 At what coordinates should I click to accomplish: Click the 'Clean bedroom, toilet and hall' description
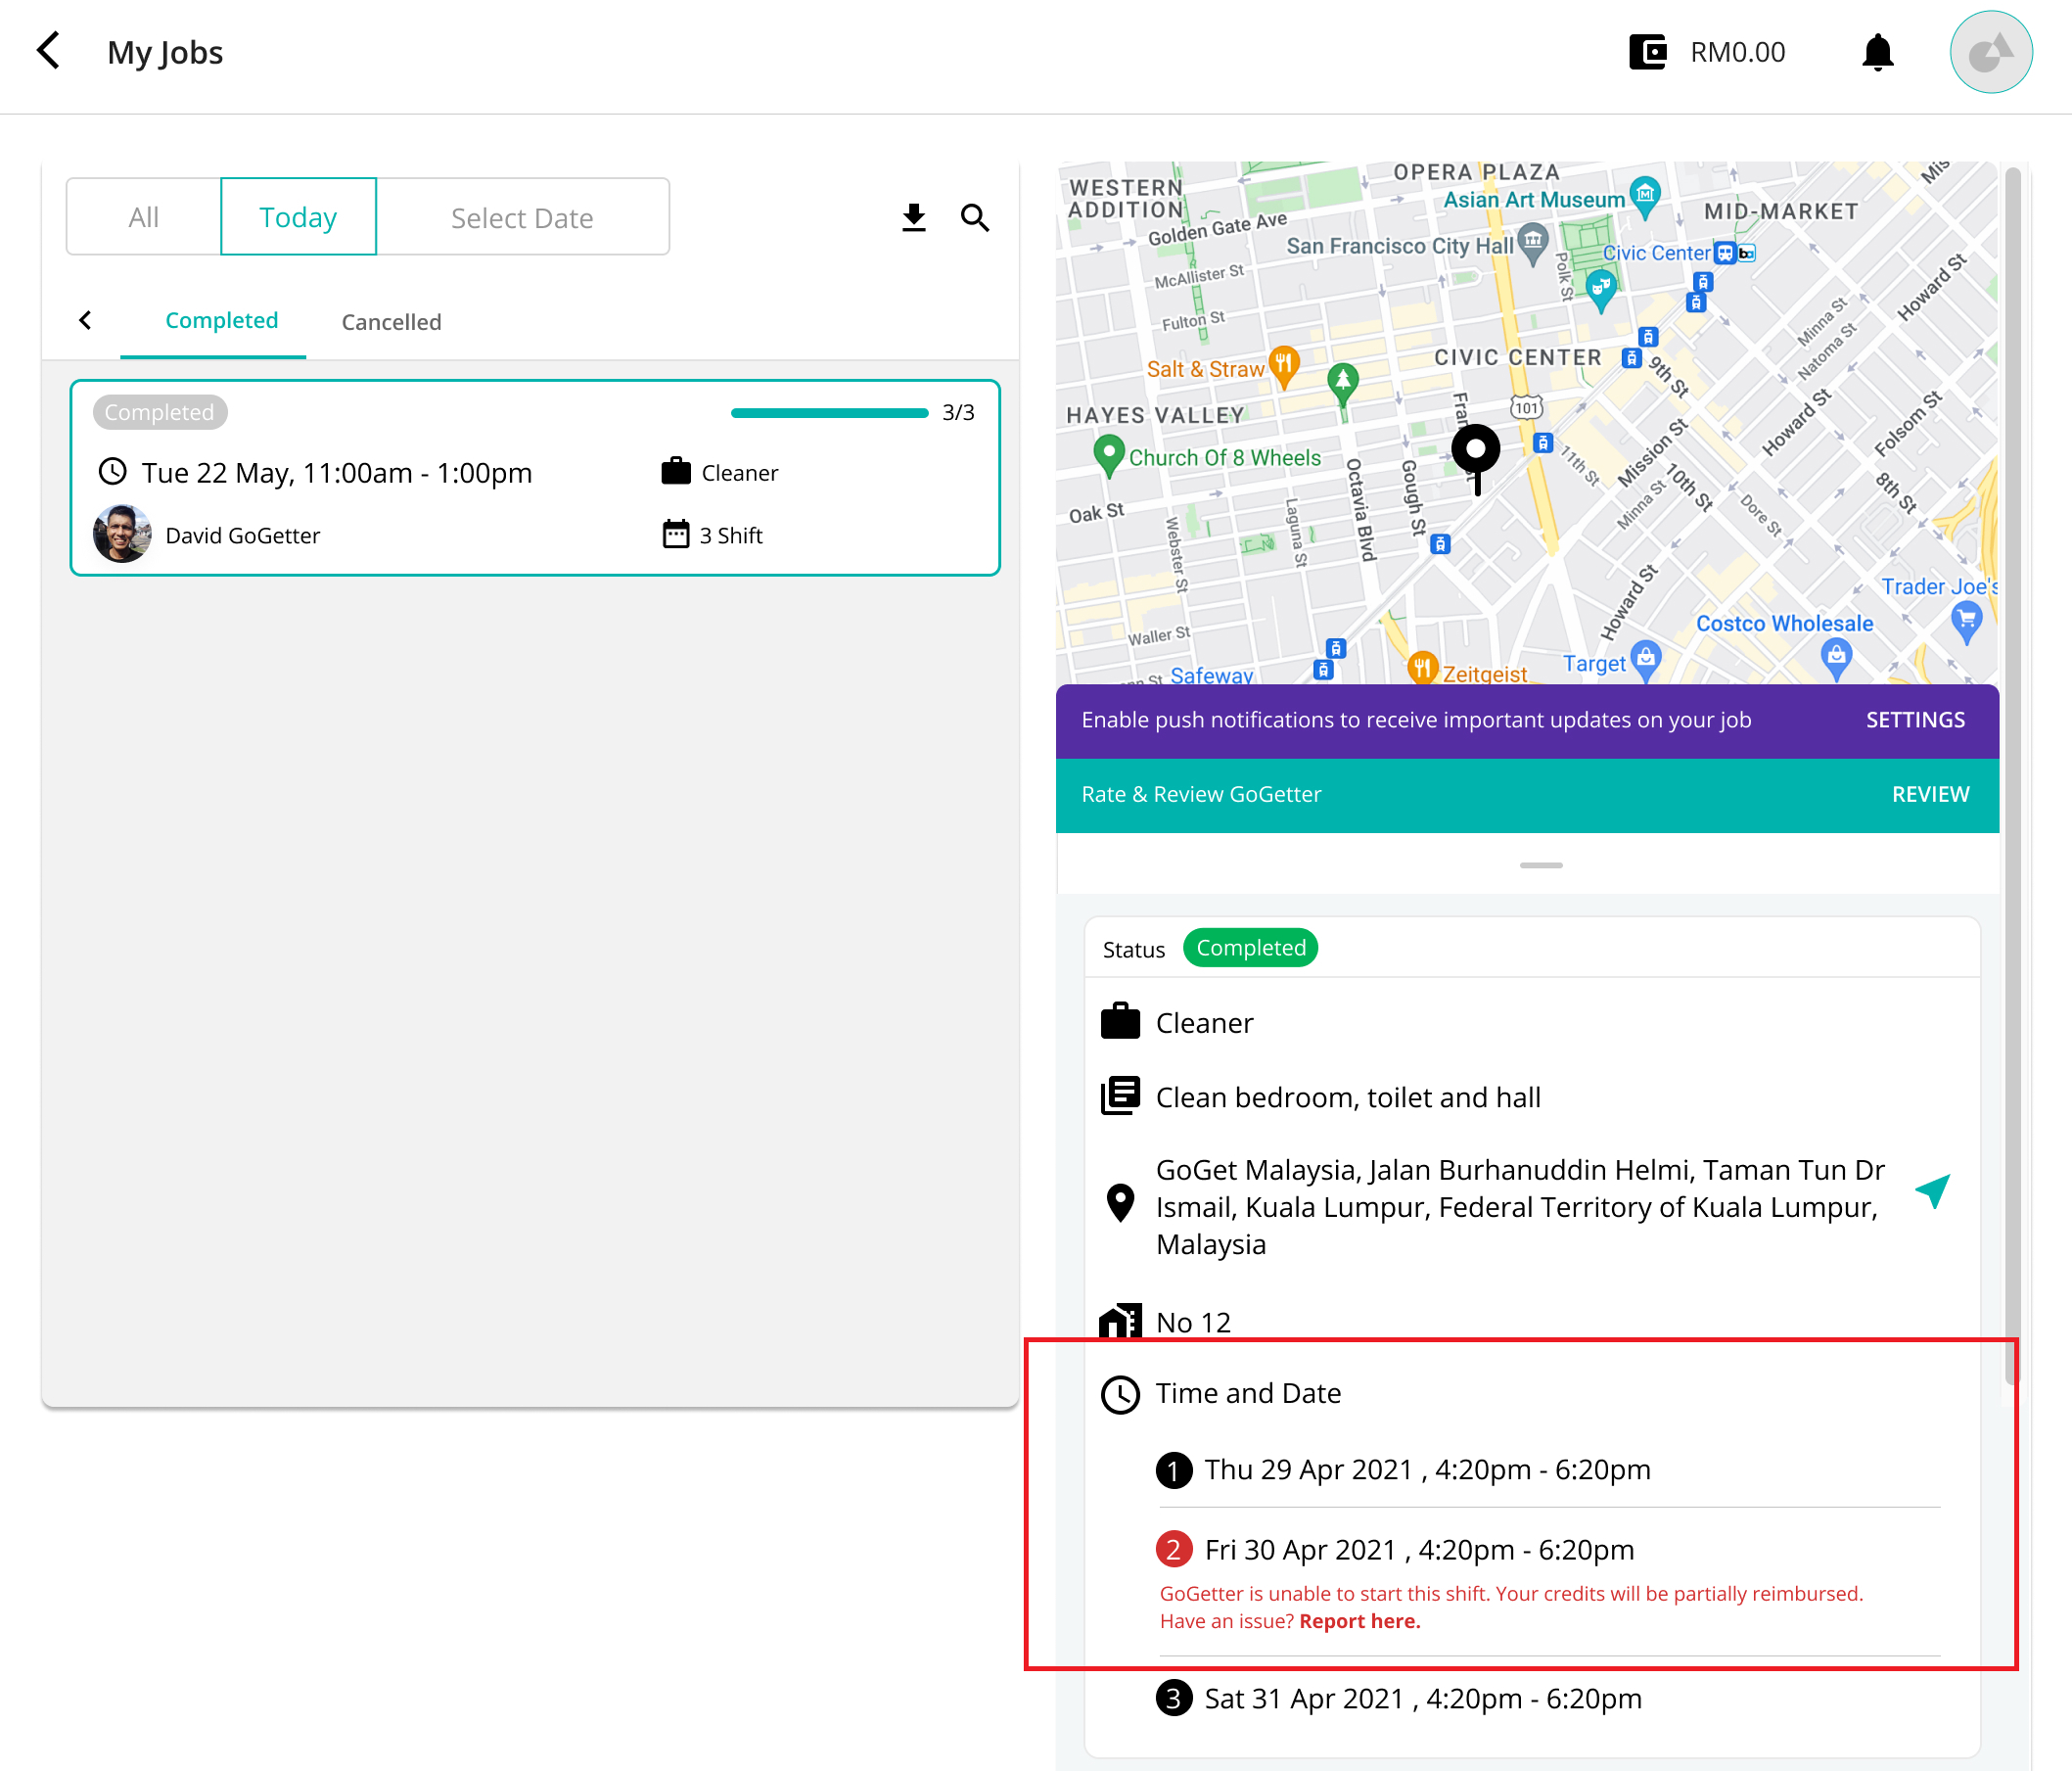[1347, 1097]
